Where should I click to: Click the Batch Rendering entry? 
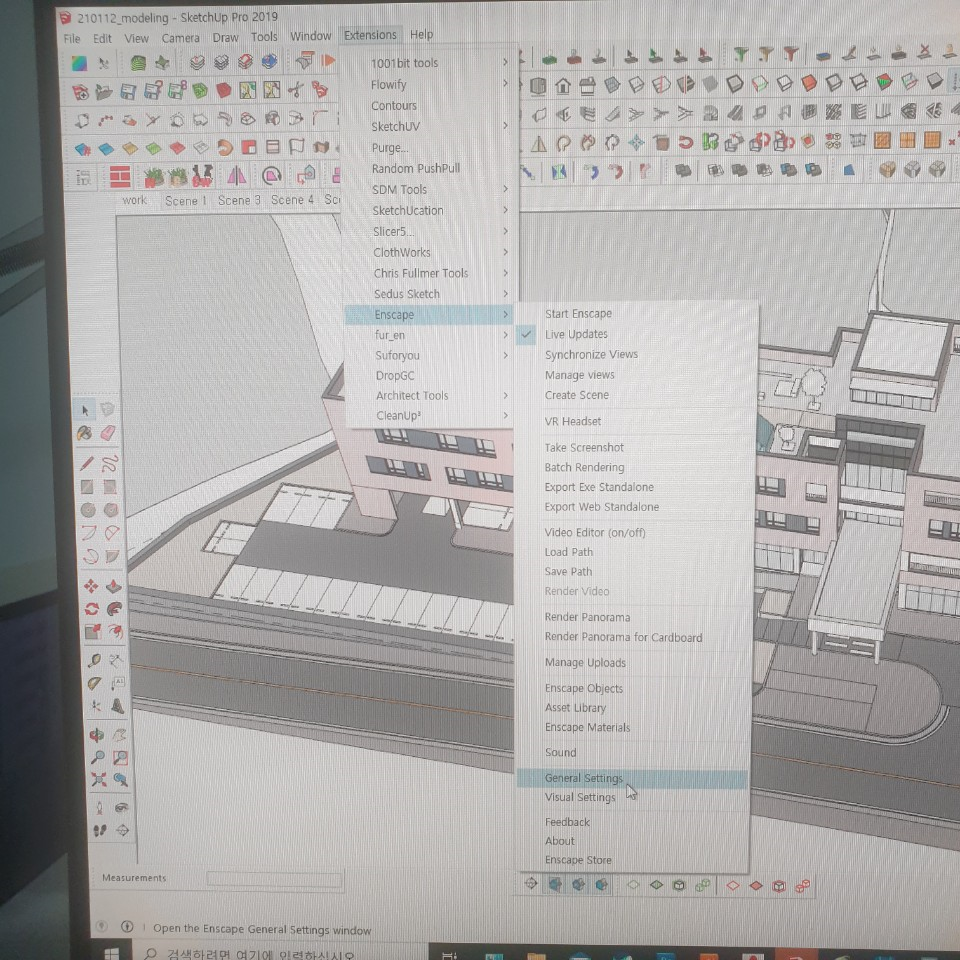click(x=584, y=467)
